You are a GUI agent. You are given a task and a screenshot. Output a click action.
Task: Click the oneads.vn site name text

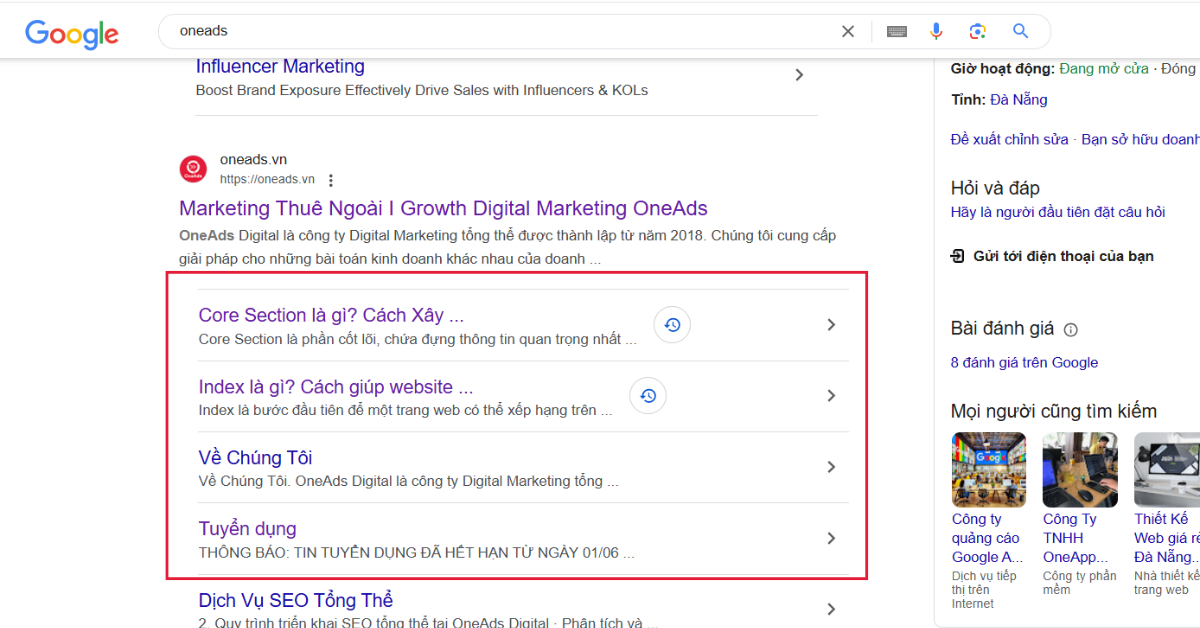pos(253,160)
